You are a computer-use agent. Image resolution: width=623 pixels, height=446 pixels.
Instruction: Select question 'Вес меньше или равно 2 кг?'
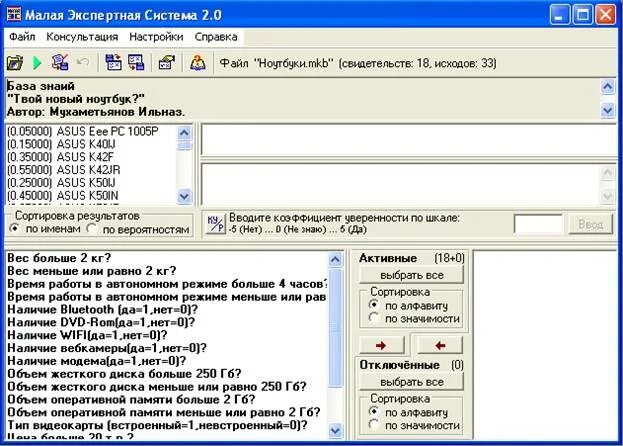click(x=91, y=271)
